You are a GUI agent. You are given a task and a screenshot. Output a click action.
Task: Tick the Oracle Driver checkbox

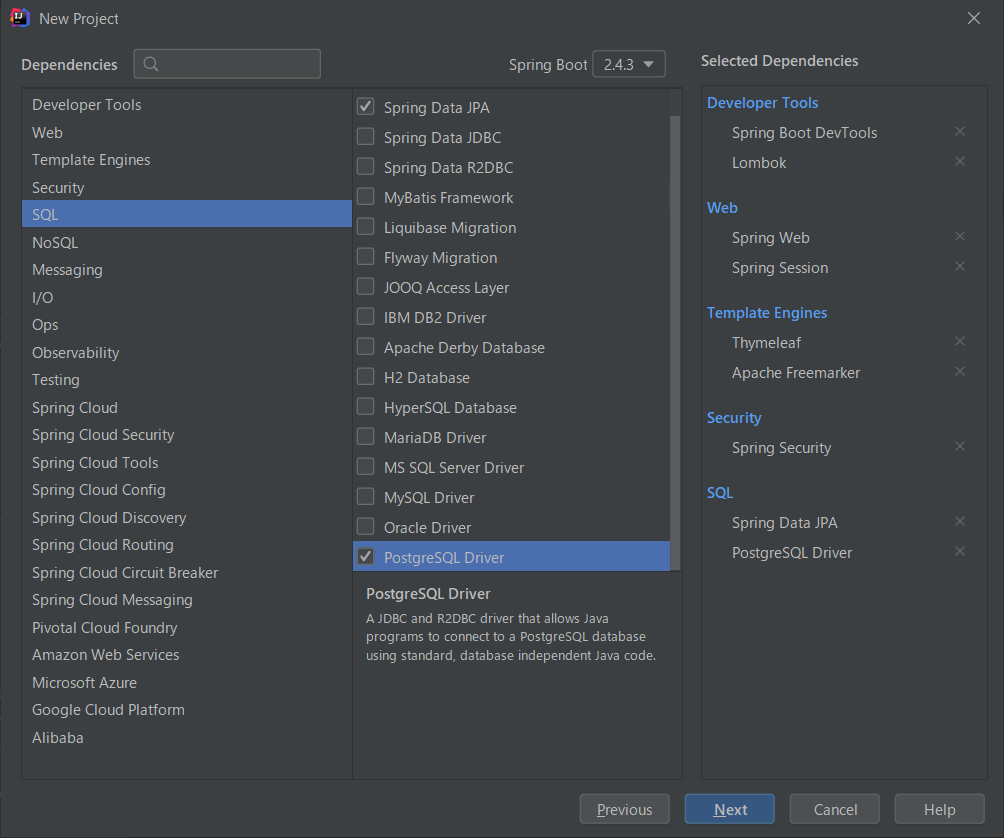tap(366, 527)
